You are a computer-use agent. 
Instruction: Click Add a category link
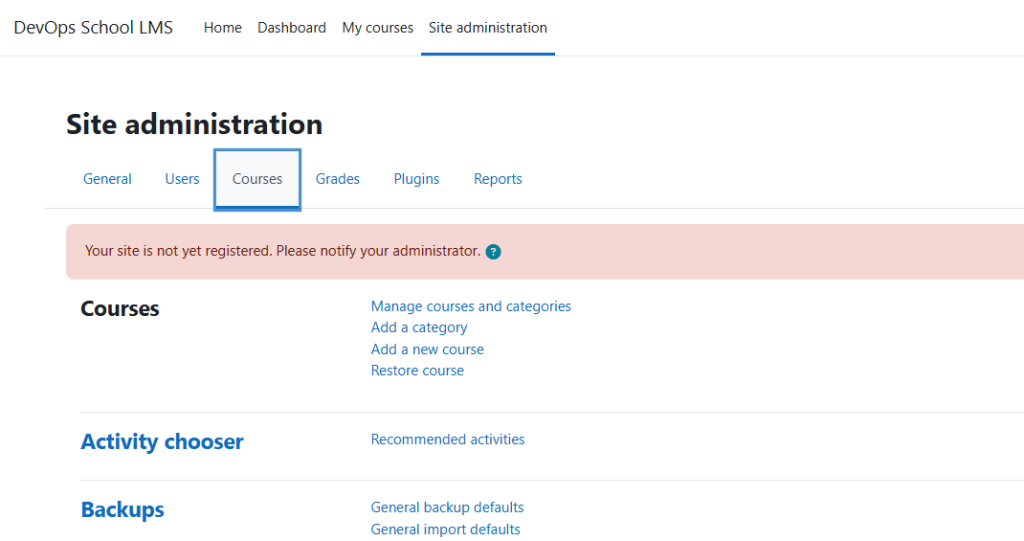click(x=419, y=327)
